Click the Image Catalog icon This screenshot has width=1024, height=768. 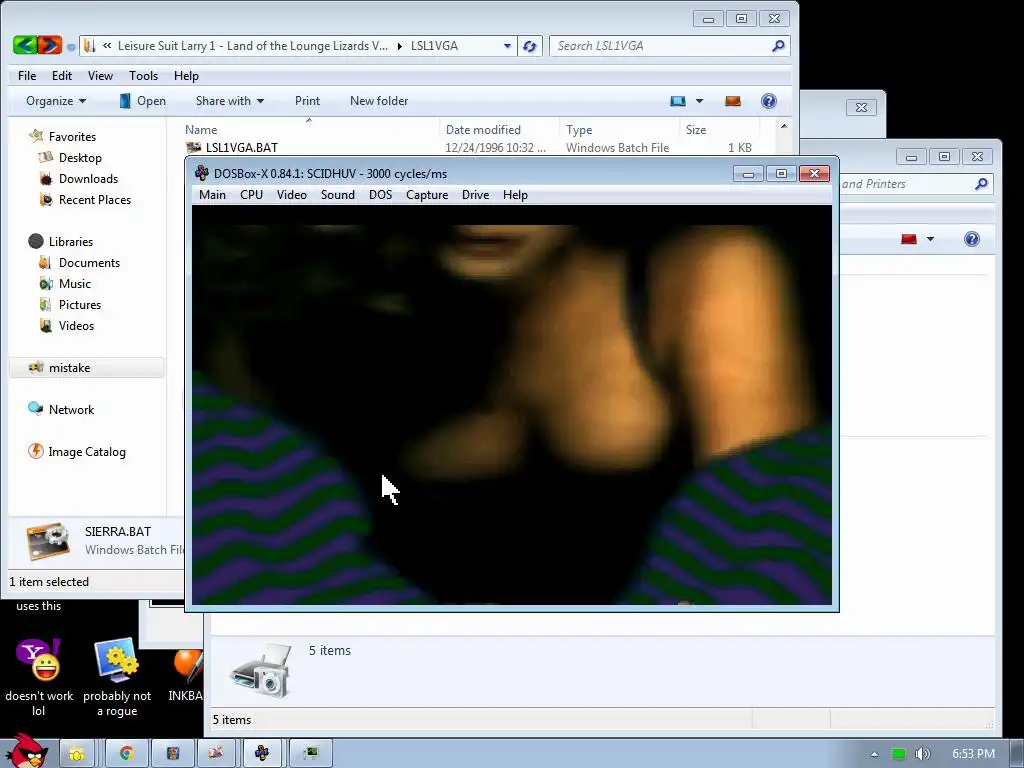click(x=36, y=451)
